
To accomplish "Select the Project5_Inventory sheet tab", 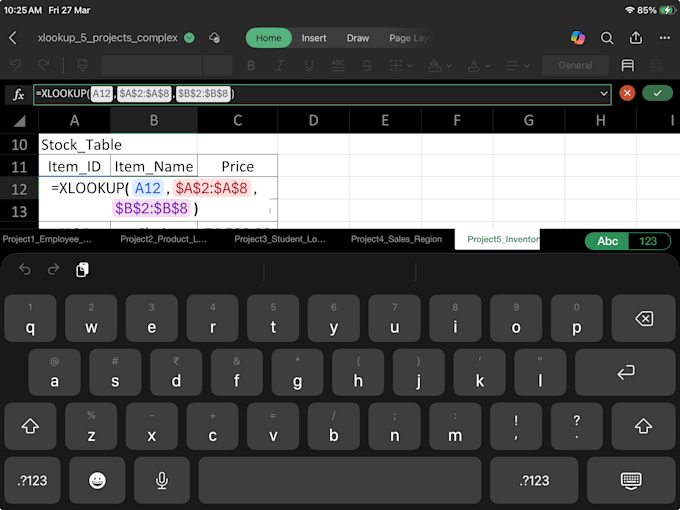I will 497,239.
